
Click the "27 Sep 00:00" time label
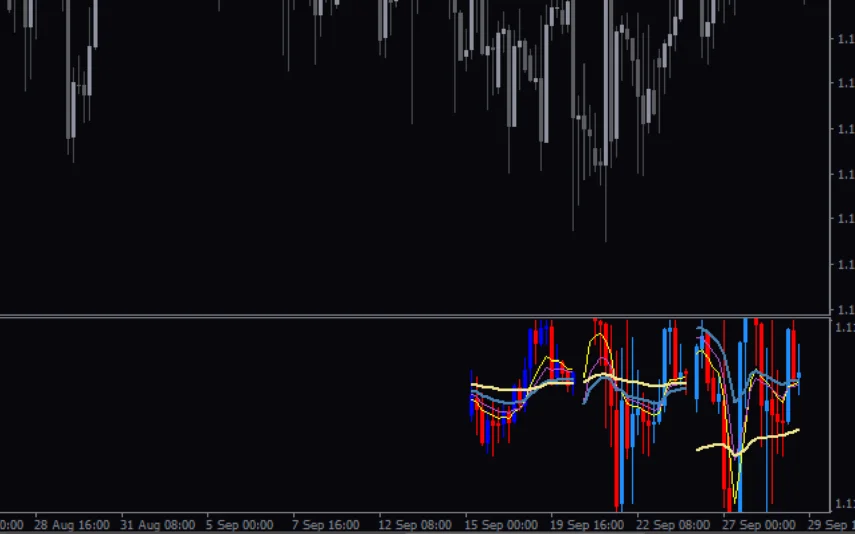point(762,524)
